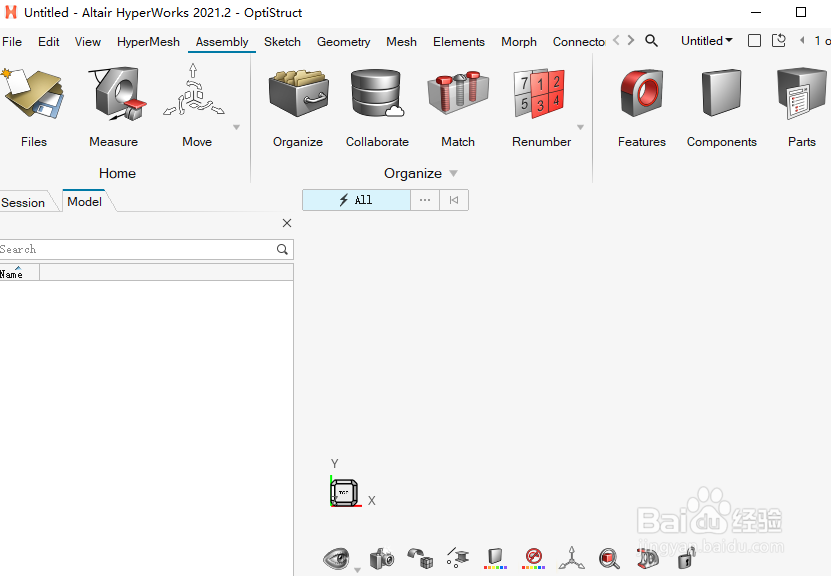The height and width of the screenshot is (576, 831).
Task: Select the Measure tool
Action: pyautogui.click(x=113, y=105)
